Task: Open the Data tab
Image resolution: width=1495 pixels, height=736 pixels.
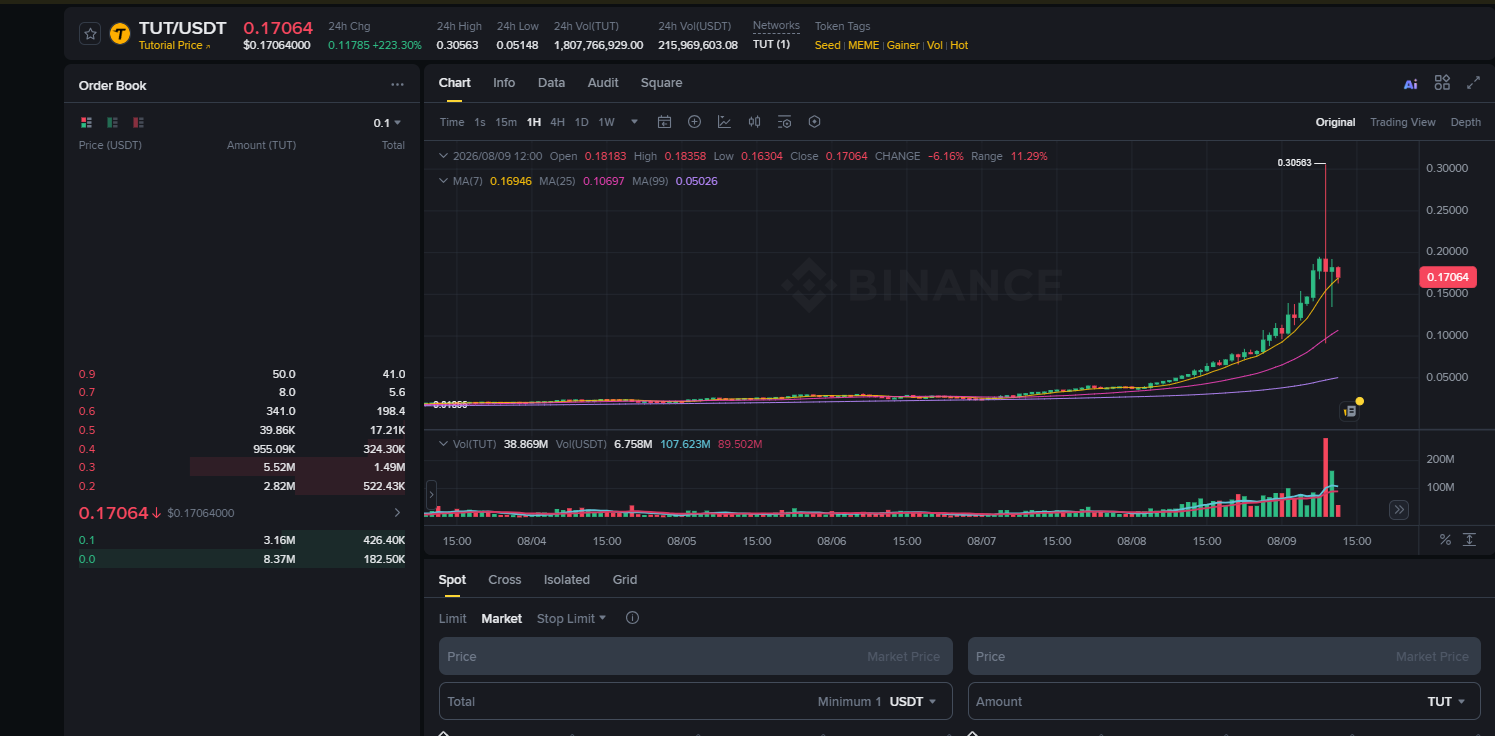Action: (551, 83)
